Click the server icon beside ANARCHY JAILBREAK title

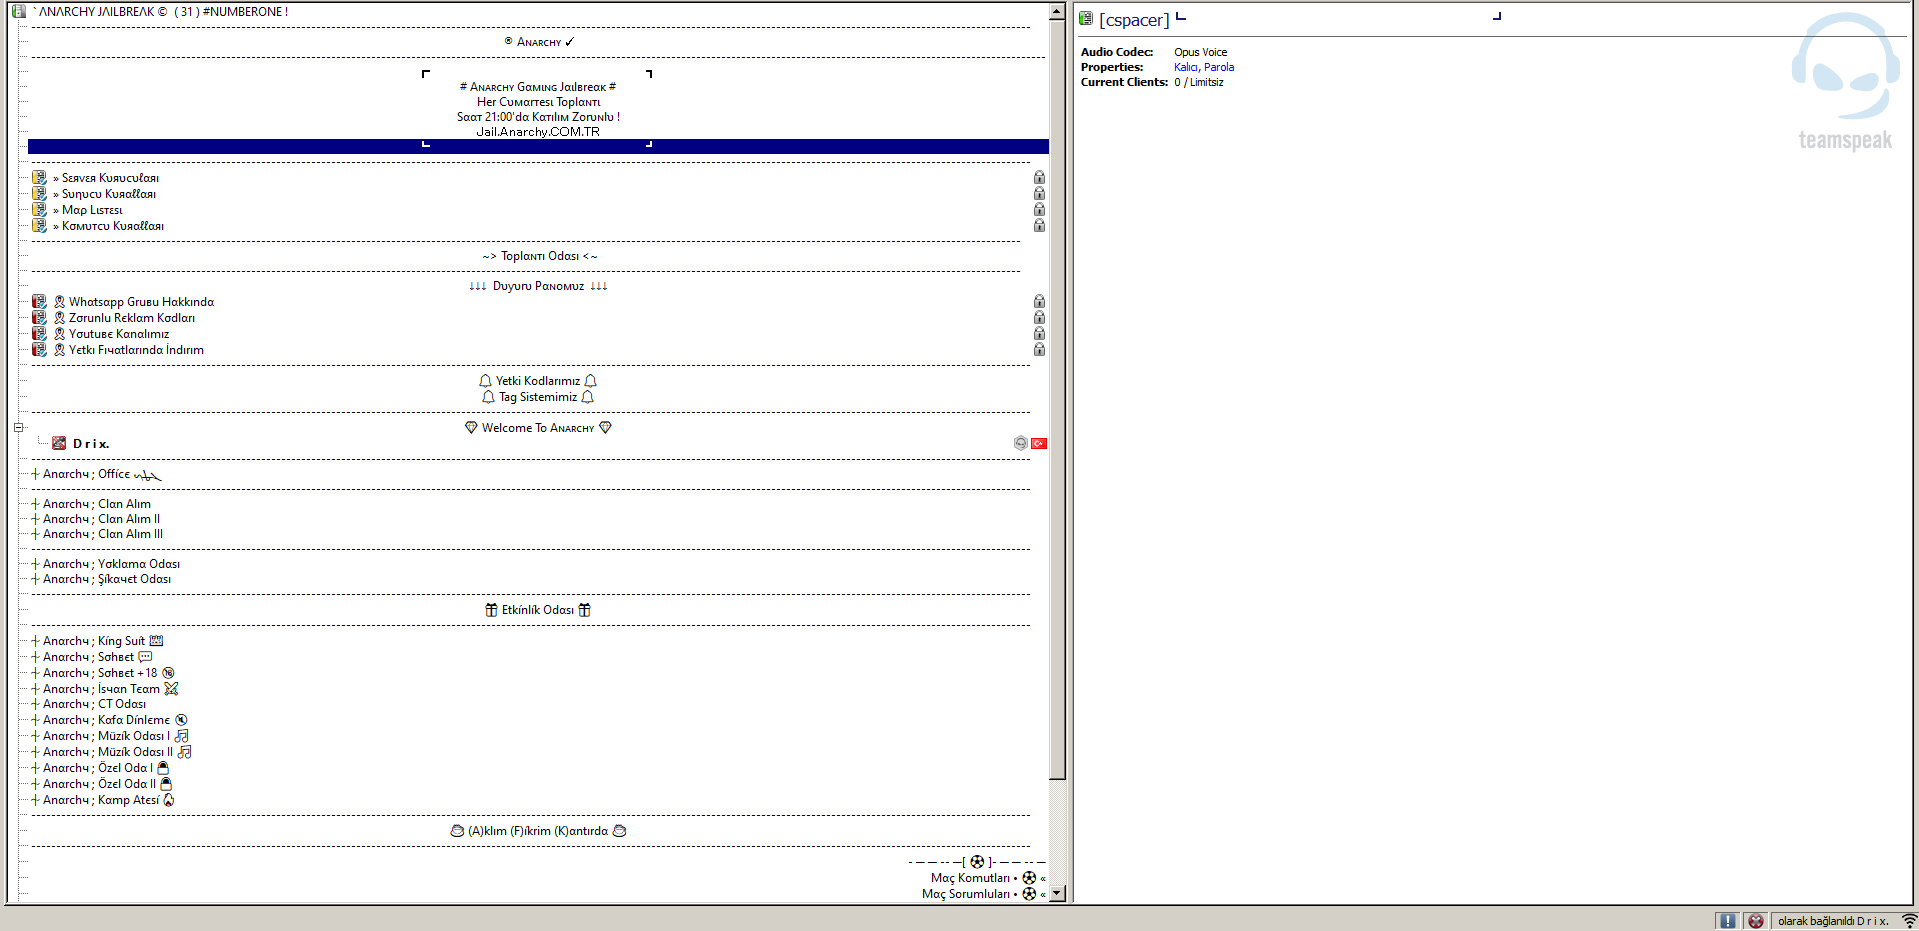pyautogui.click(x=18, y=12)
